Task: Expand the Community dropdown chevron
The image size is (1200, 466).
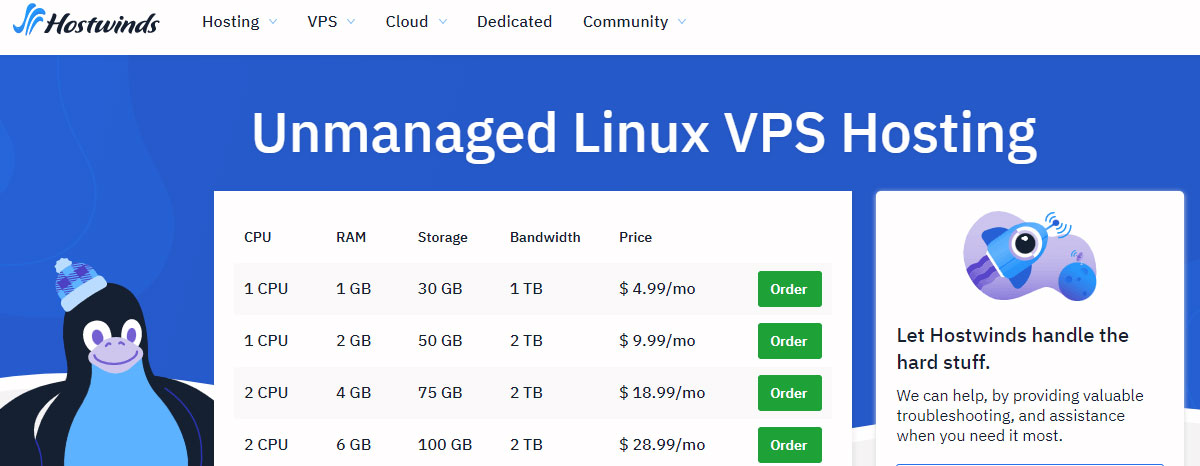Action: click(x=682, y=22)
